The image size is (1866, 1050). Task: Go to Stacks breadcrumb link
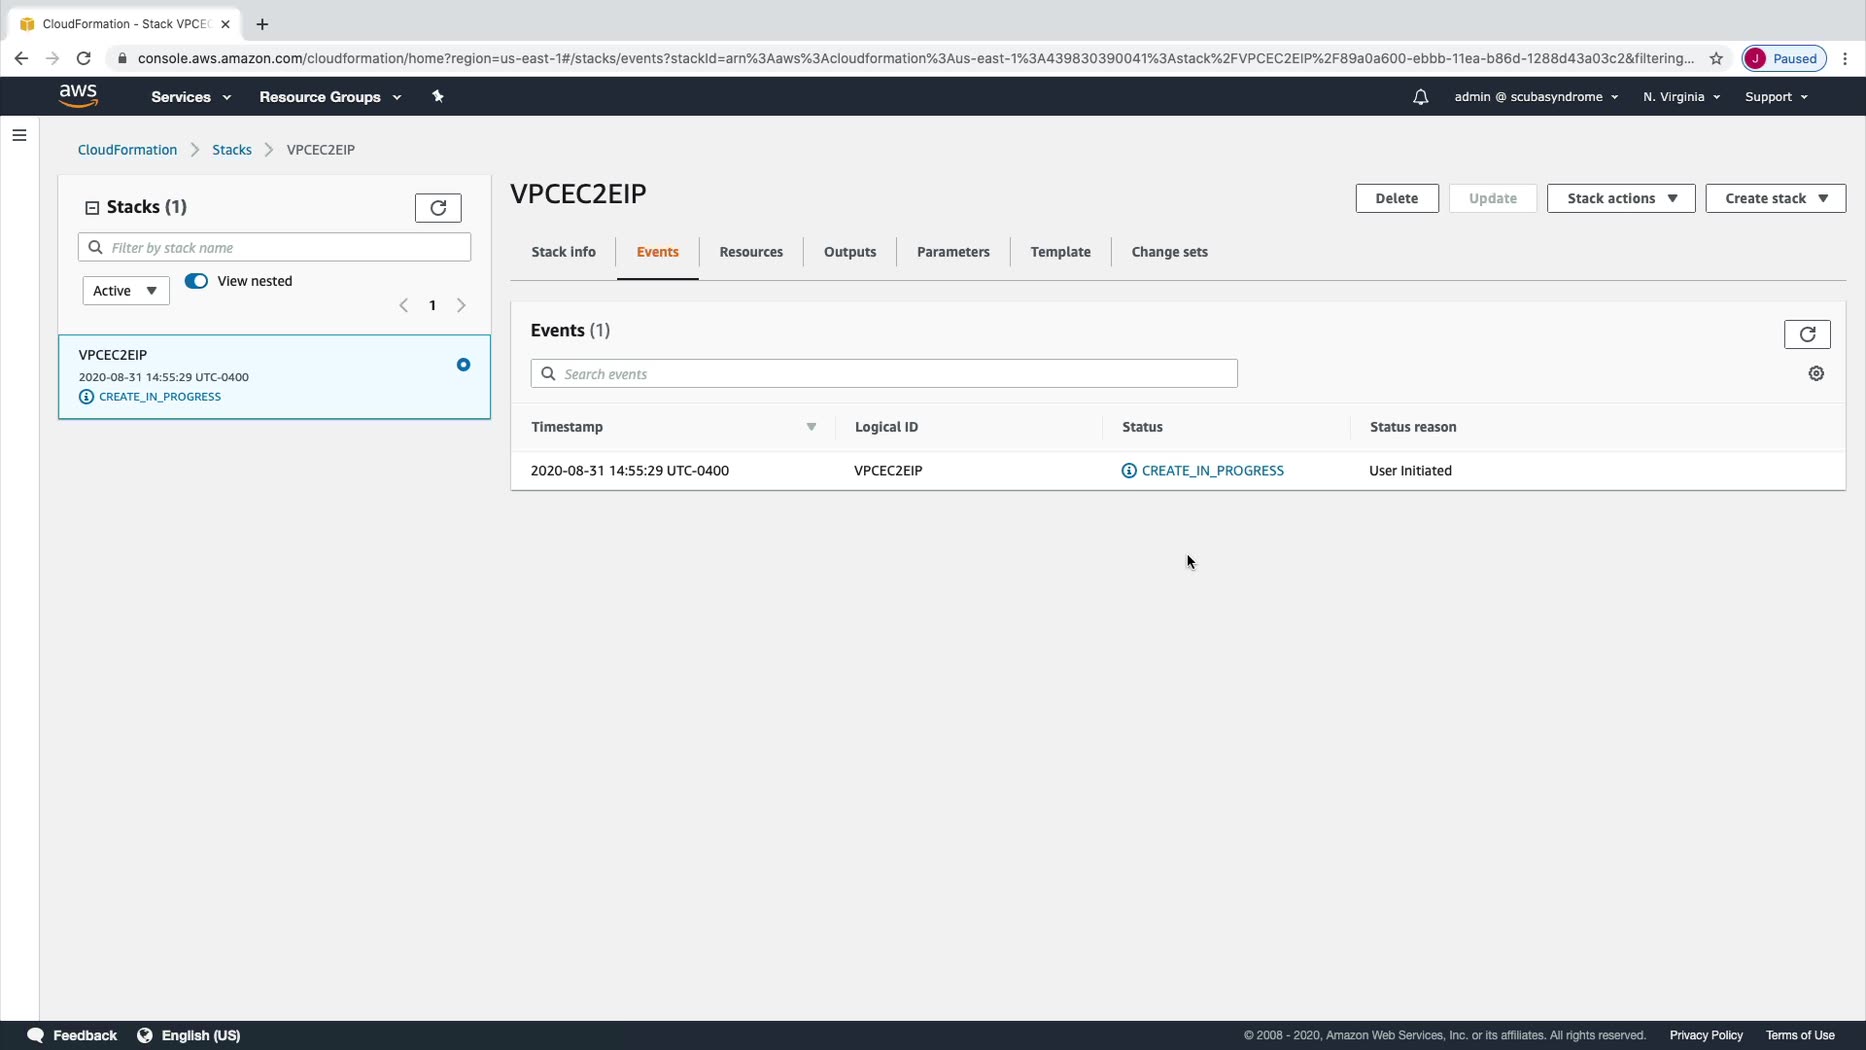pos(232,150)
